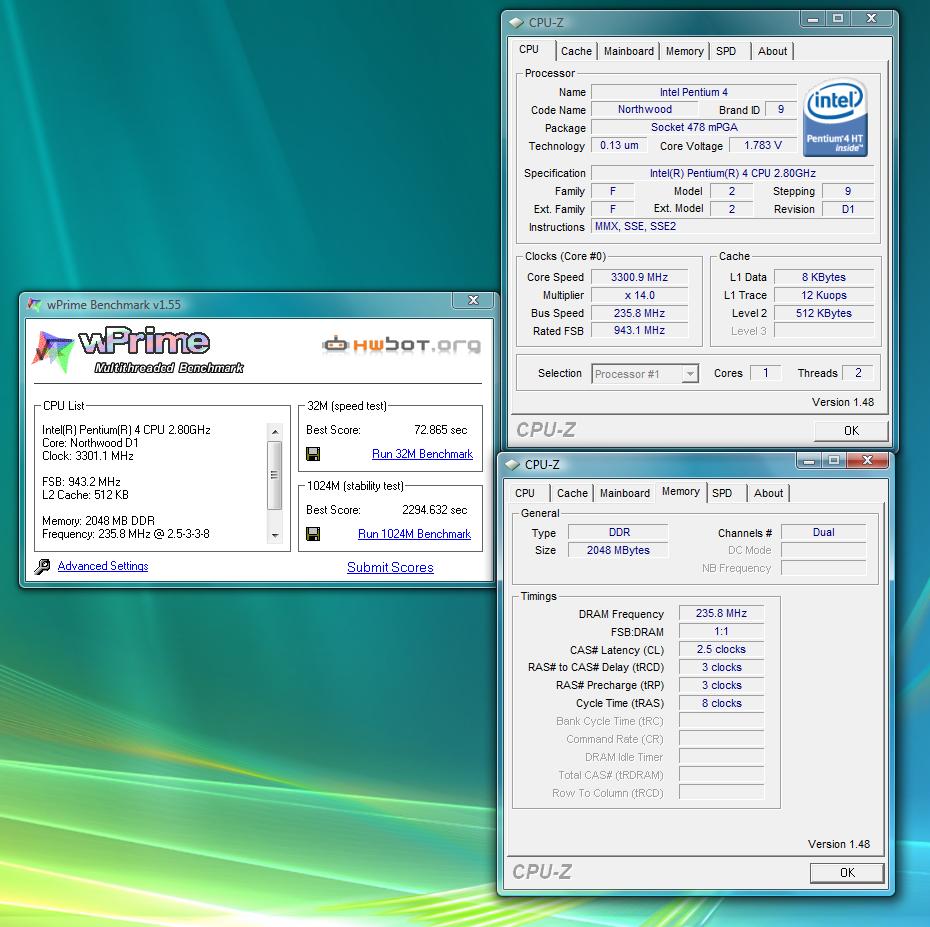Click the CAS# Latency 2.5 clocks value
Image resolution: width=930 pixels, height=927 pixels.
click(x=721, y=649)
